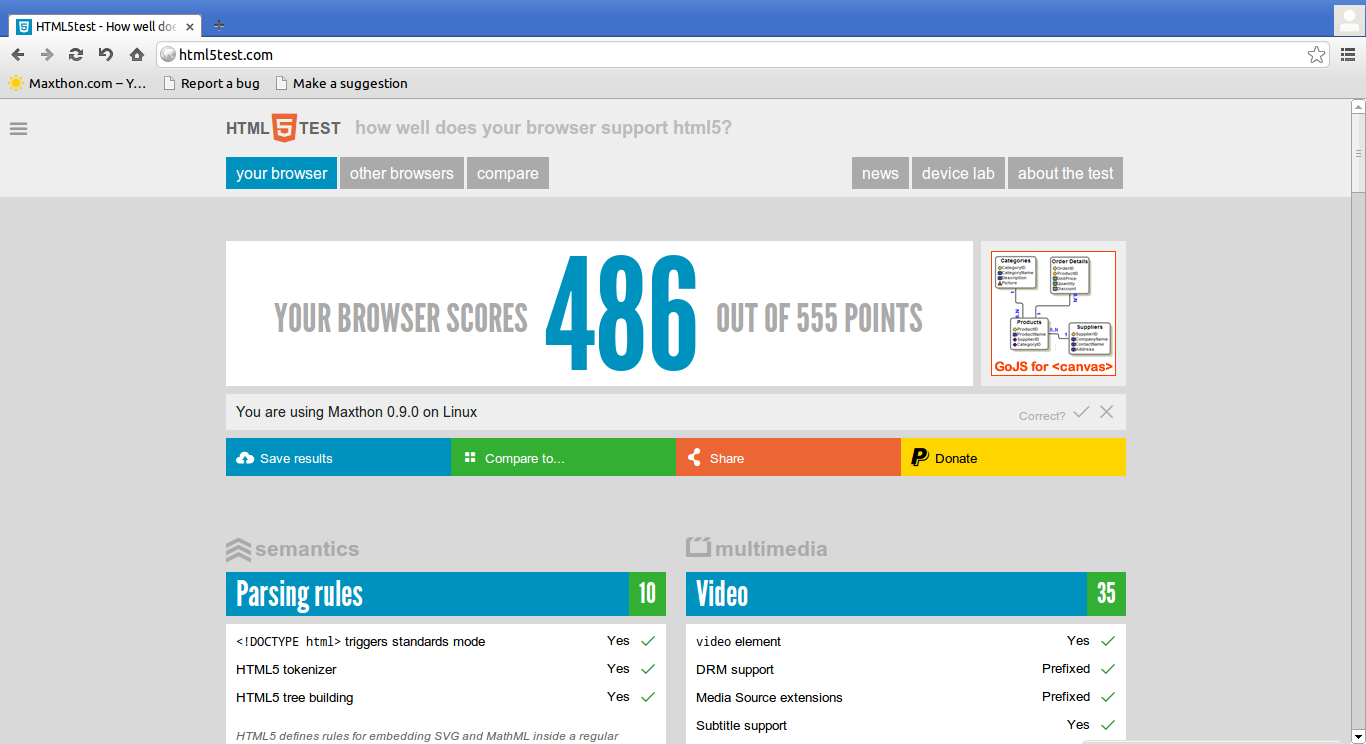Select the your browser tab

pyautogui.click(x=281, y=172)
